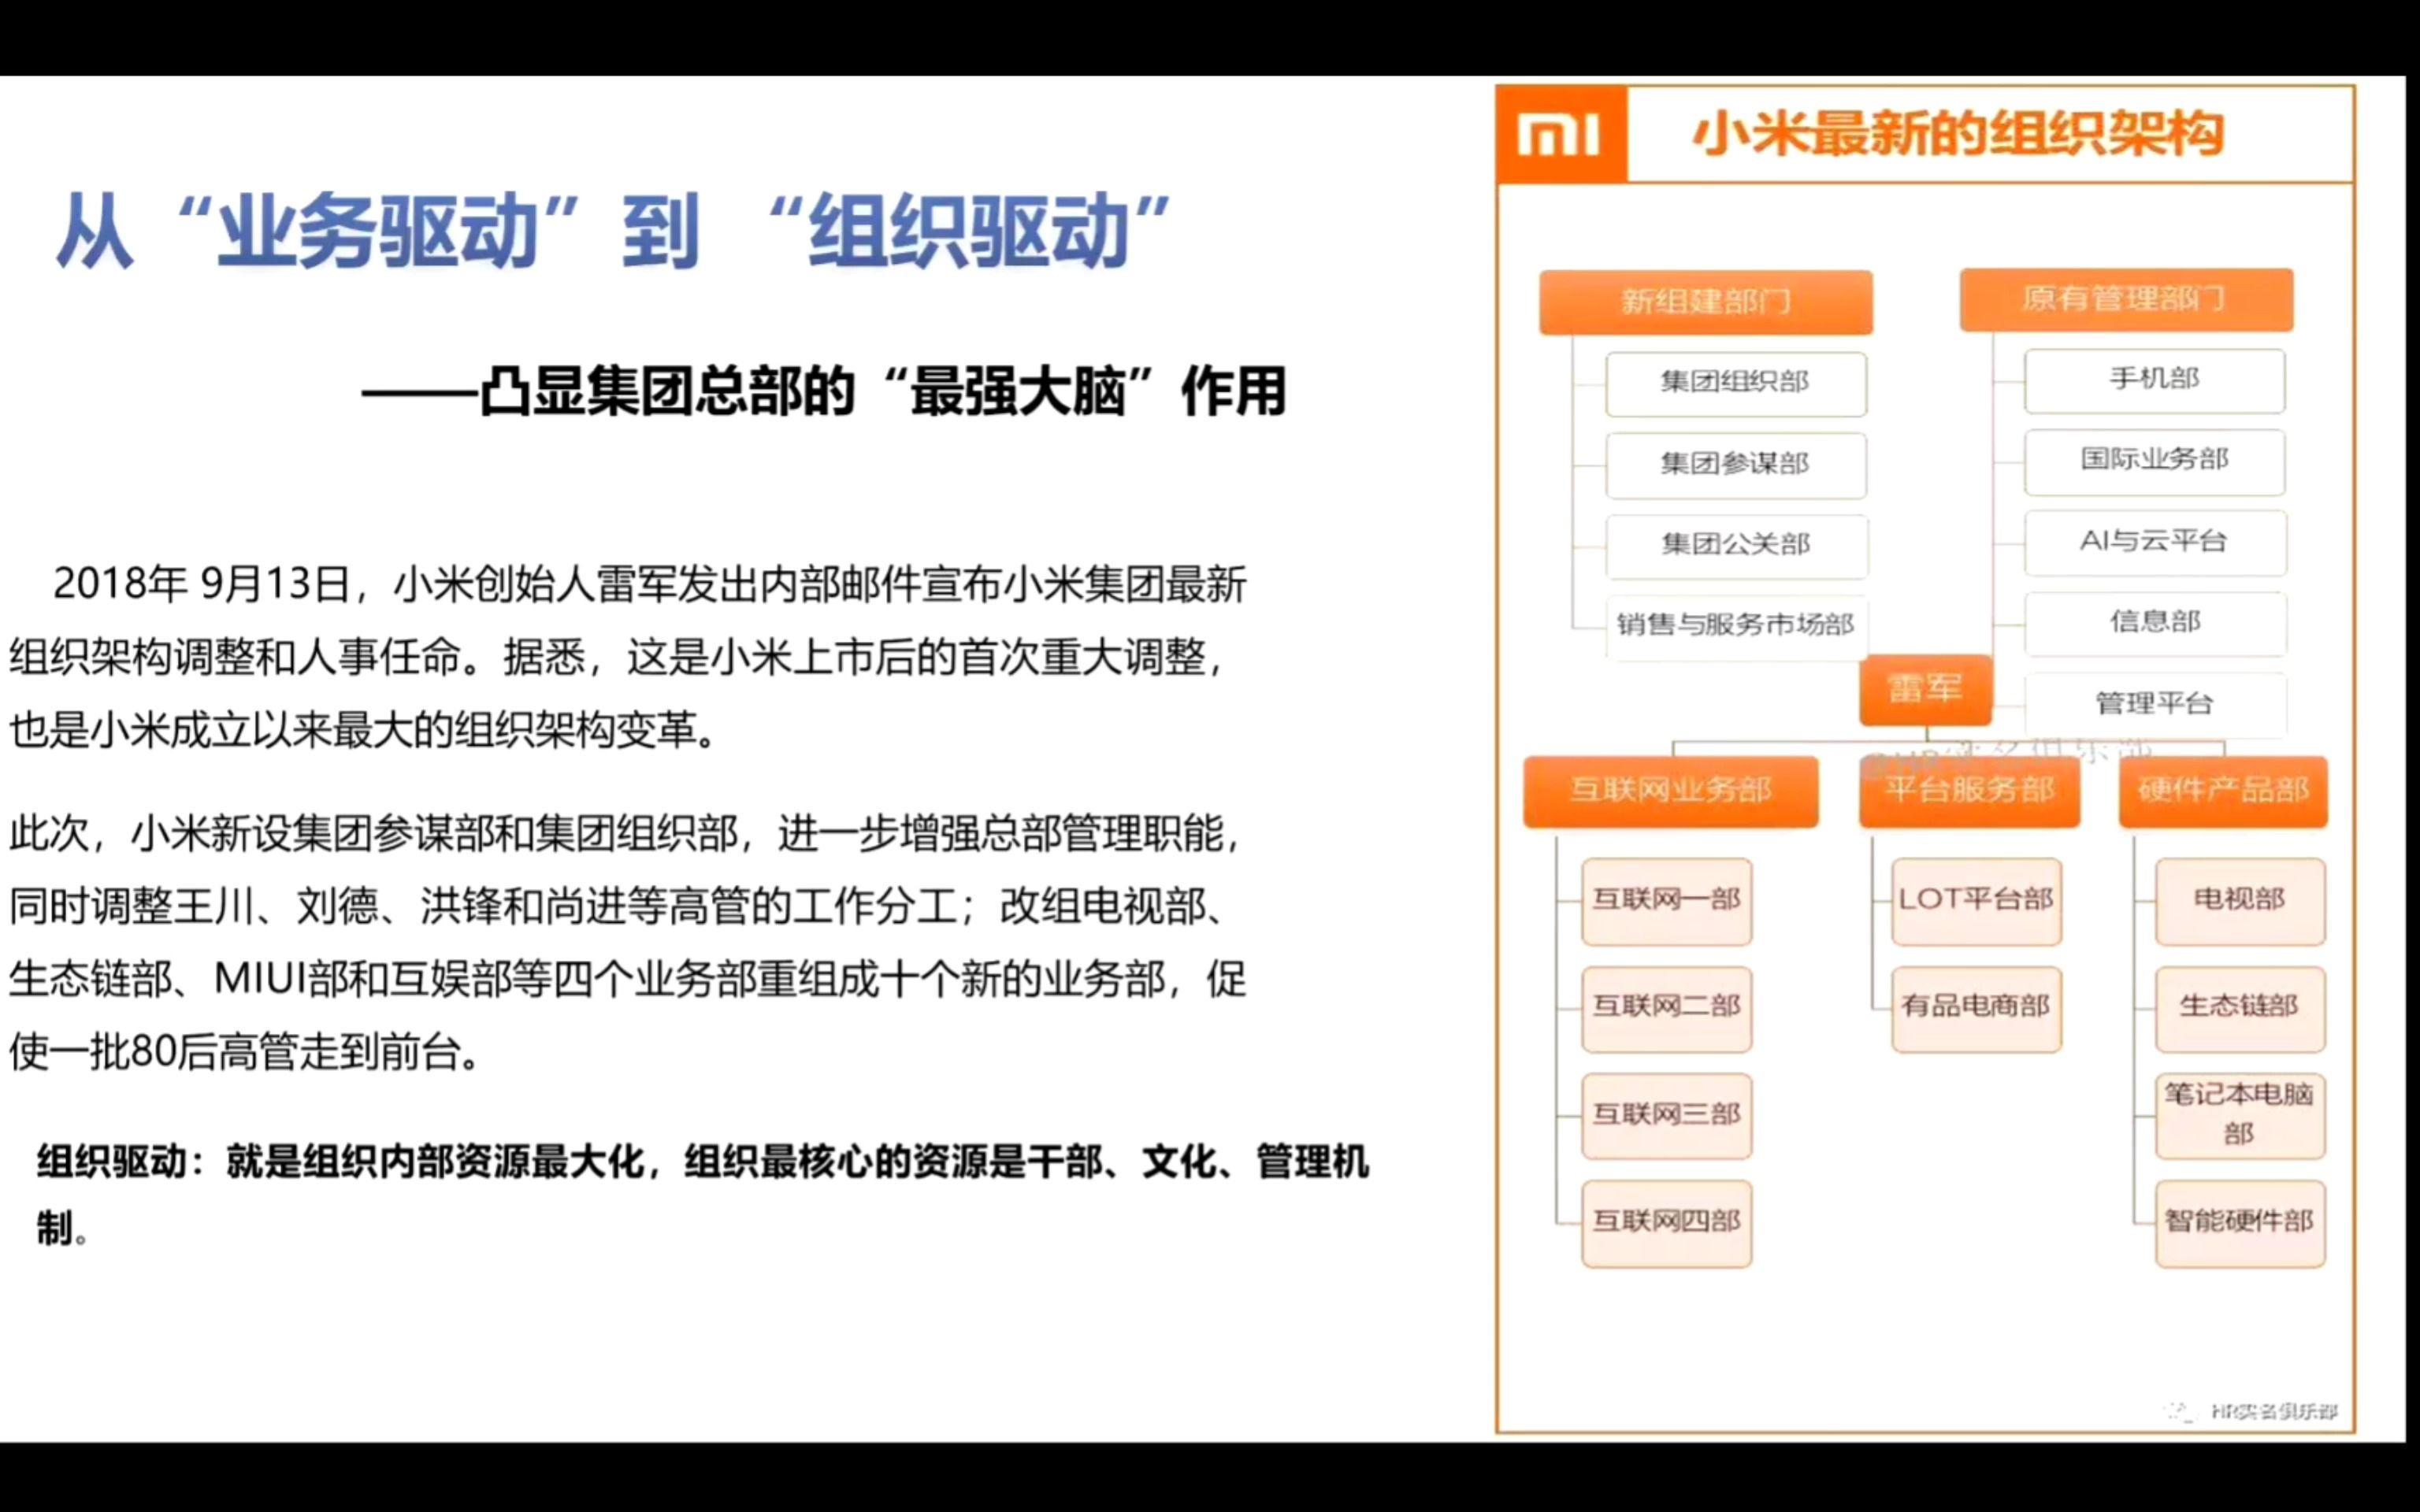Click the '销售与服务市场部' box
The image size is (2420, 1512).
click(1736, 626)
